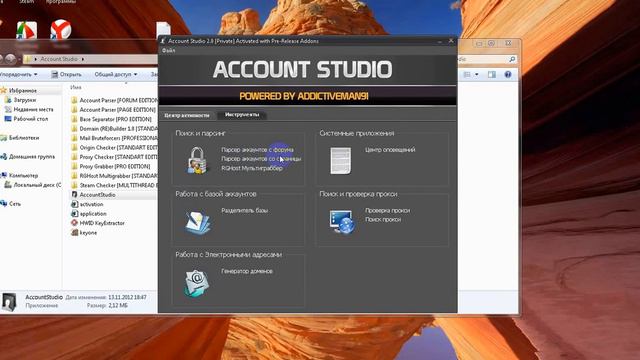Open Генератор доменов
The height and width of the screenshot is (360, 640).
click(247, 271)
